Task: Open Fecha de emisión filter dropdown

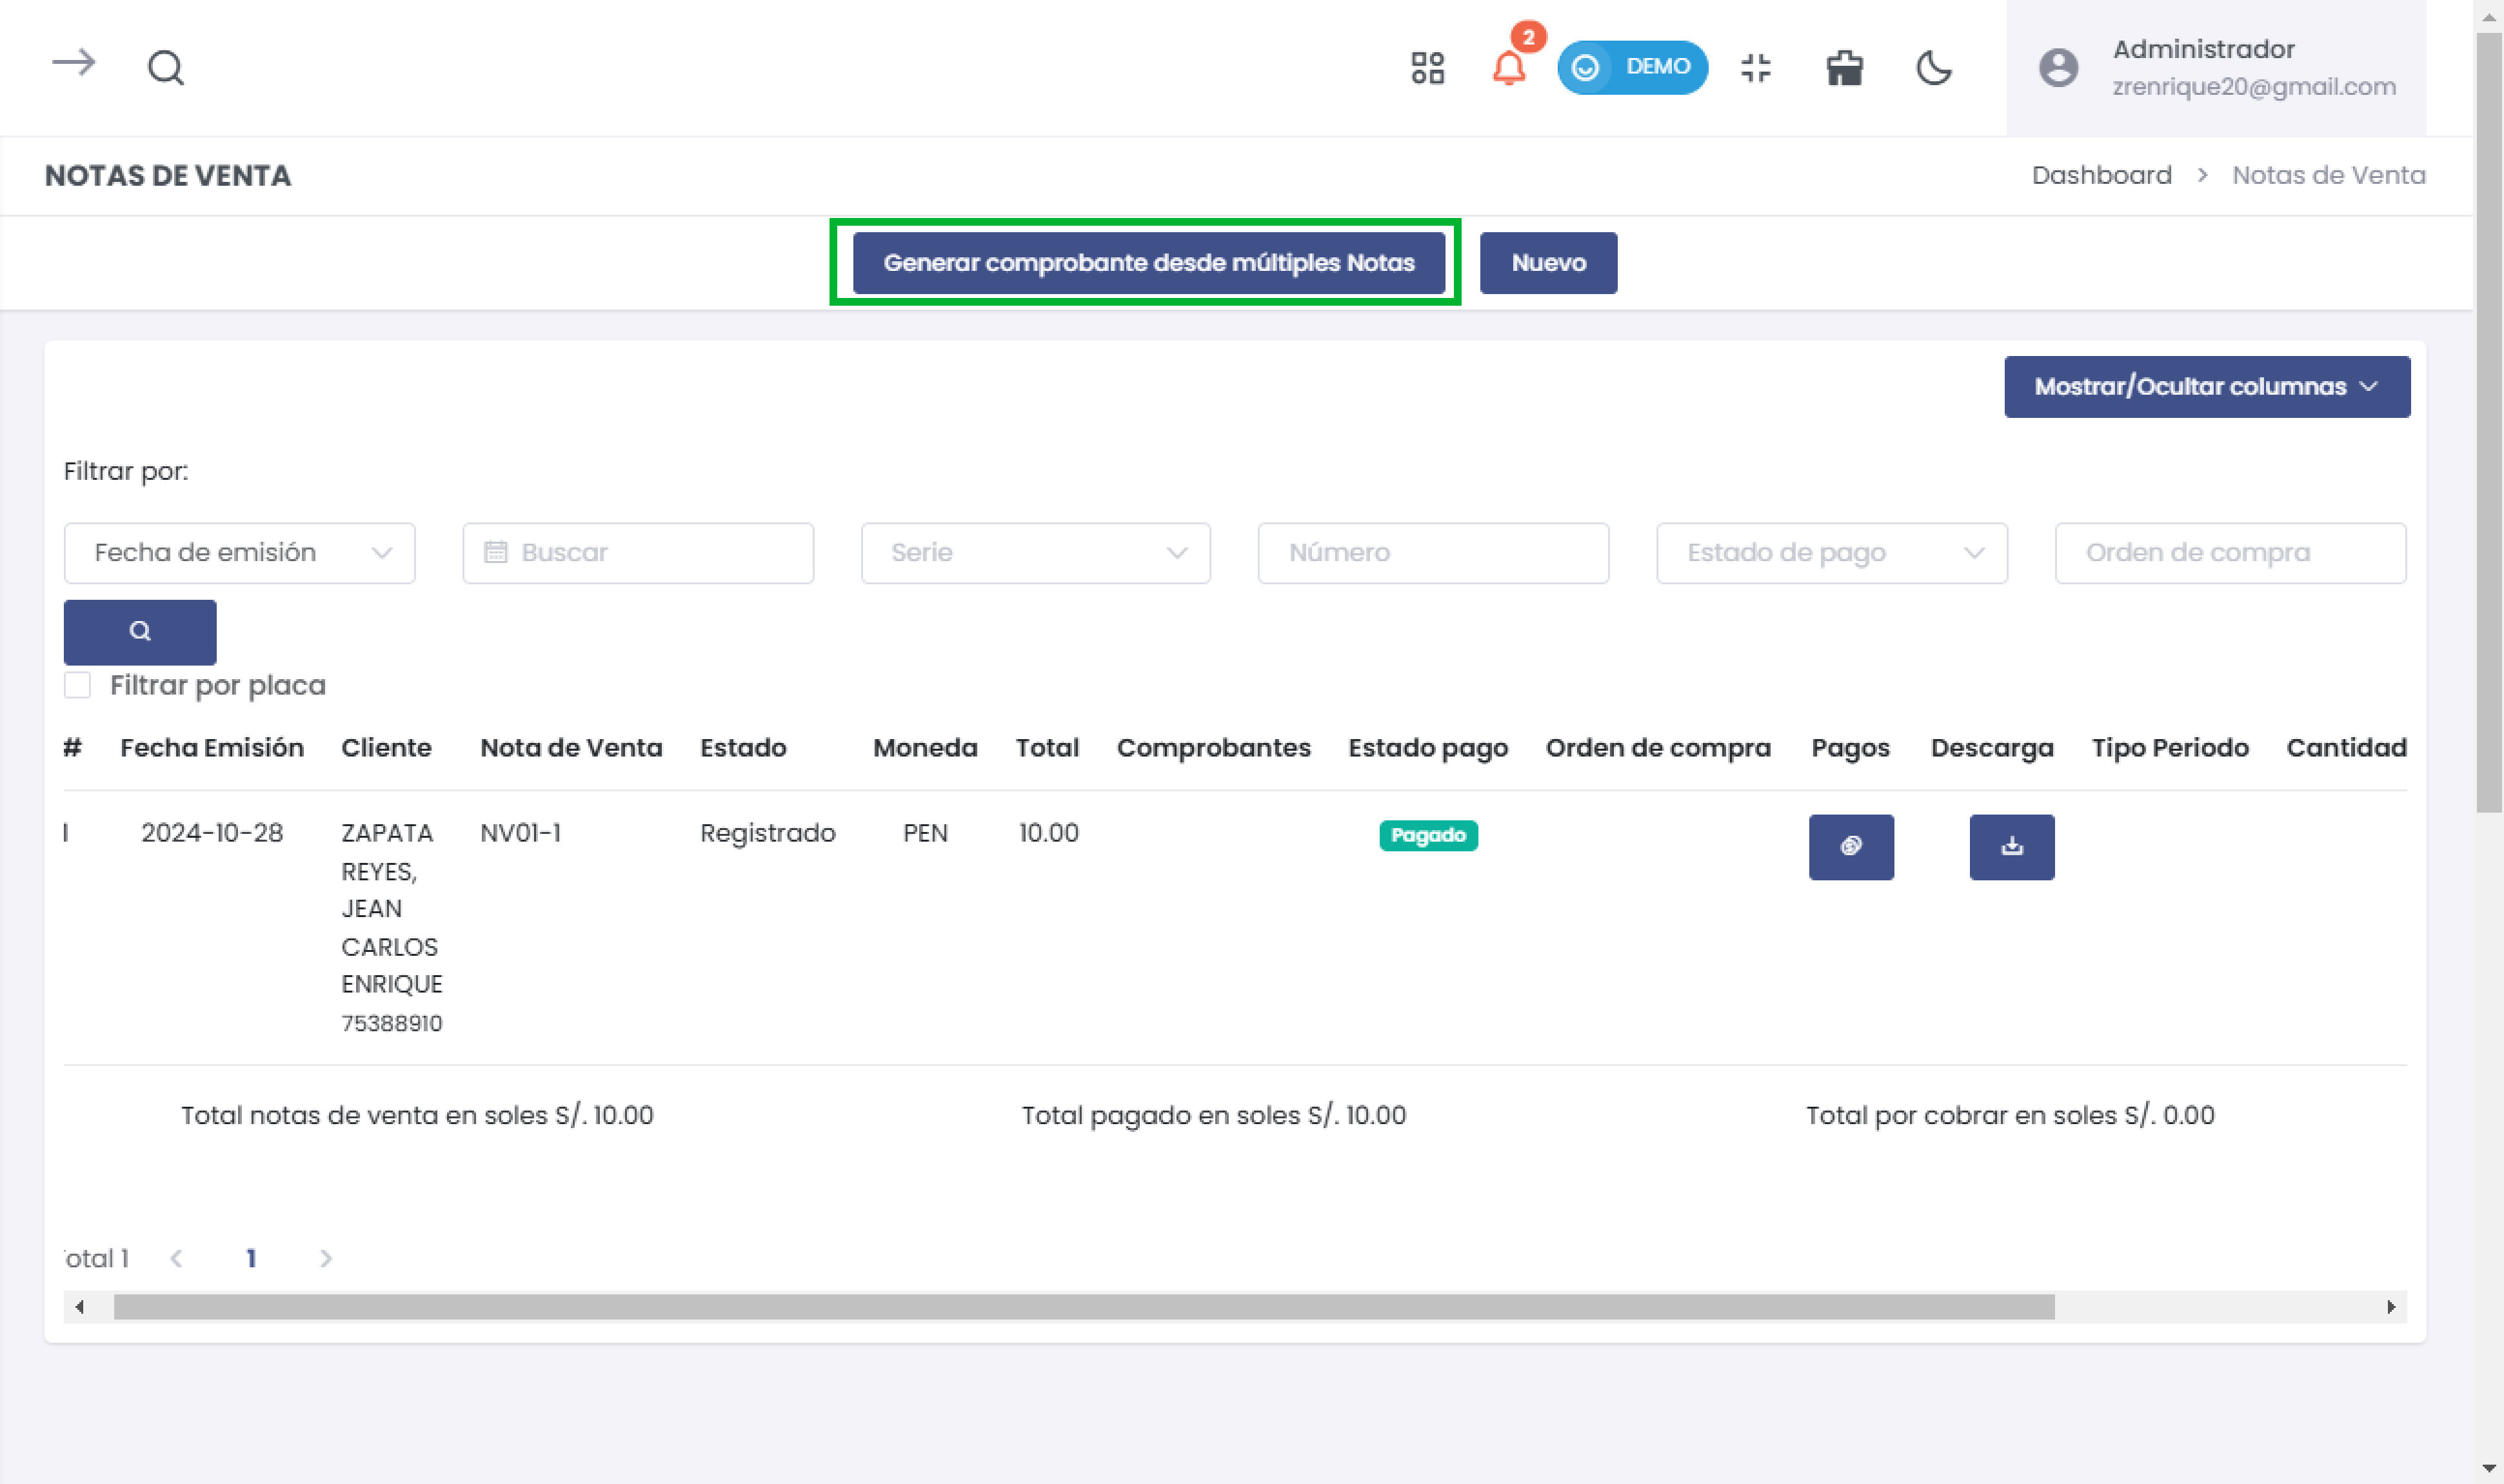Action: click(239, 553)
